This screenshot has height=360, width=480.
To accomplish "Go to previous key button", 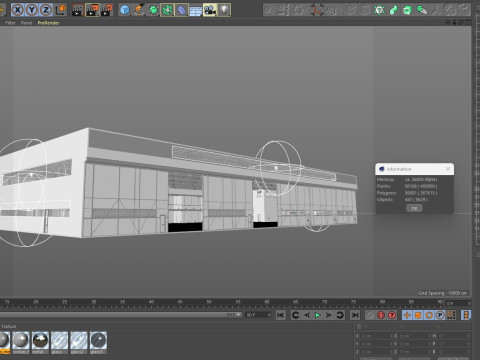I will click(295, 315).
